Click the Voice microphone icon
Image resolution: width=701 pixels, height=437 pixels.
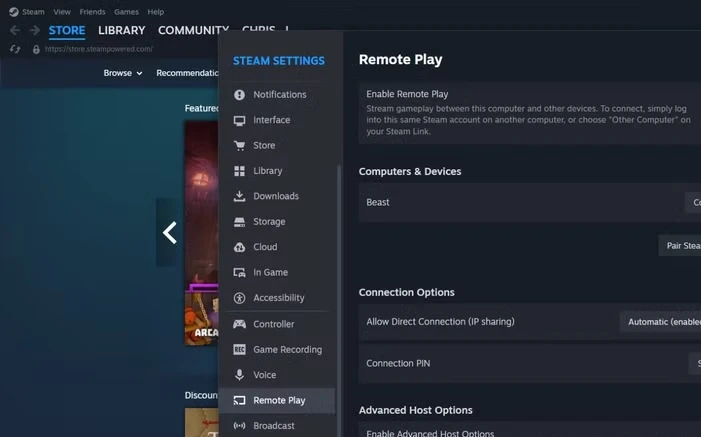pyautogui.click(x=239, y=375)
